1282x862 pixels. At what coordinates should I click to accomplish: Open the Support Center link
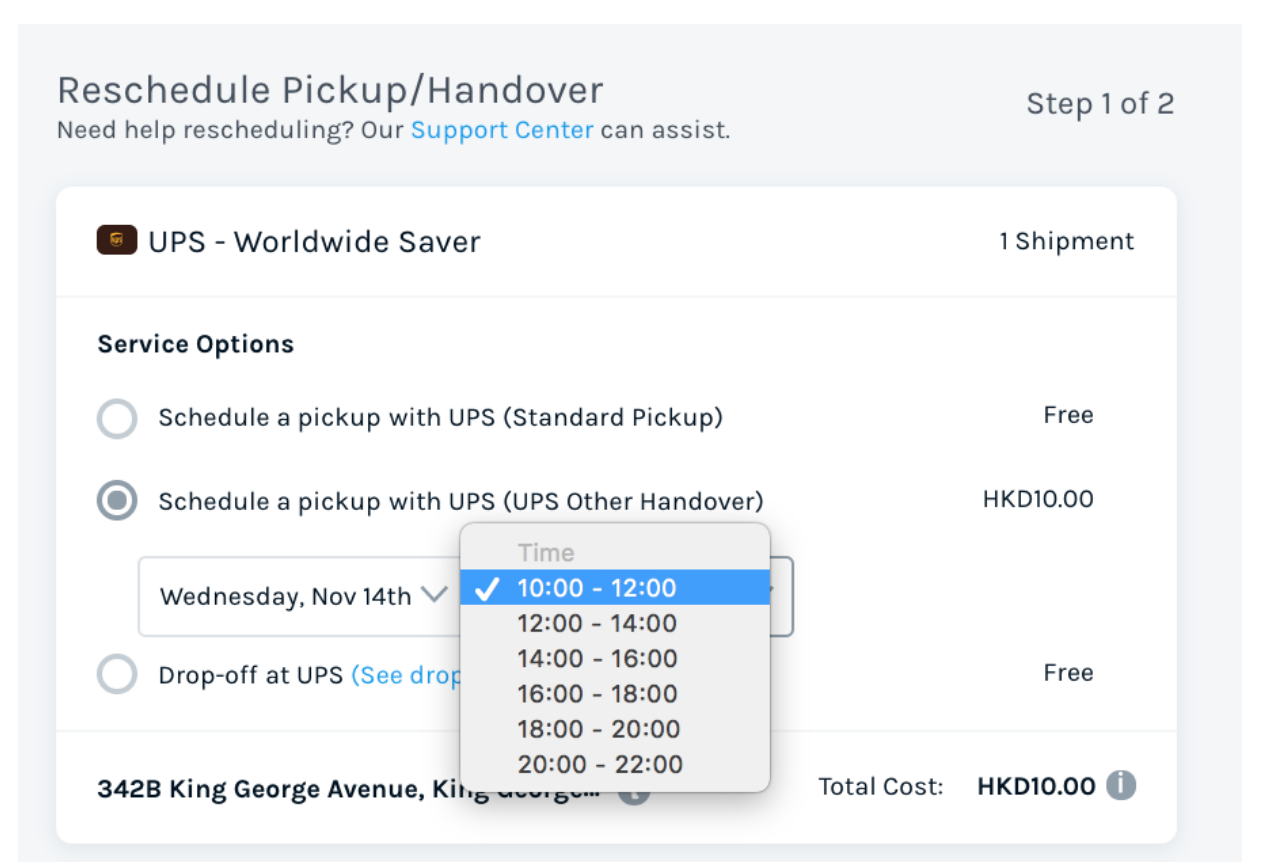pos(502,130)
